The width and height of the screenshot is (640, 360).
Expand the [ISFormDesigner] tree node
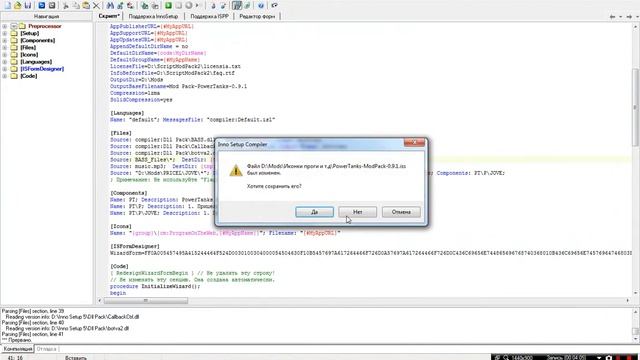click(x=4, y=69)
